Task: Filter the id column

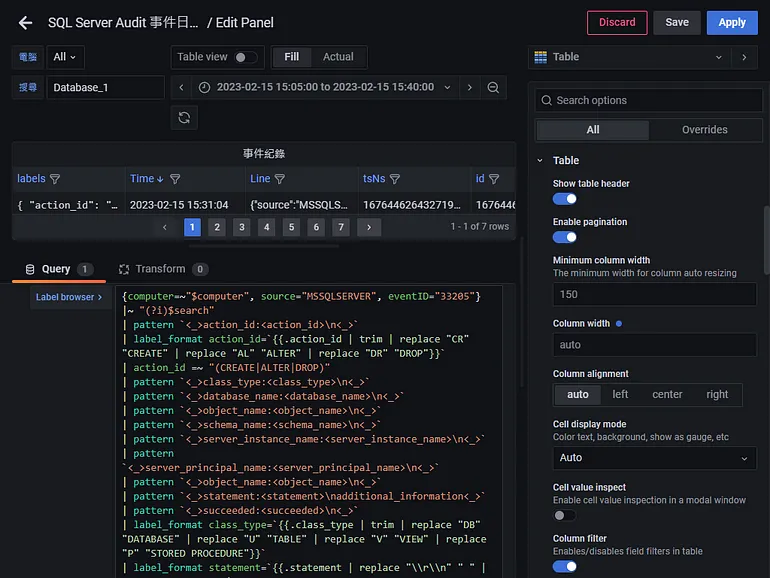Action: tap(494, 179)
